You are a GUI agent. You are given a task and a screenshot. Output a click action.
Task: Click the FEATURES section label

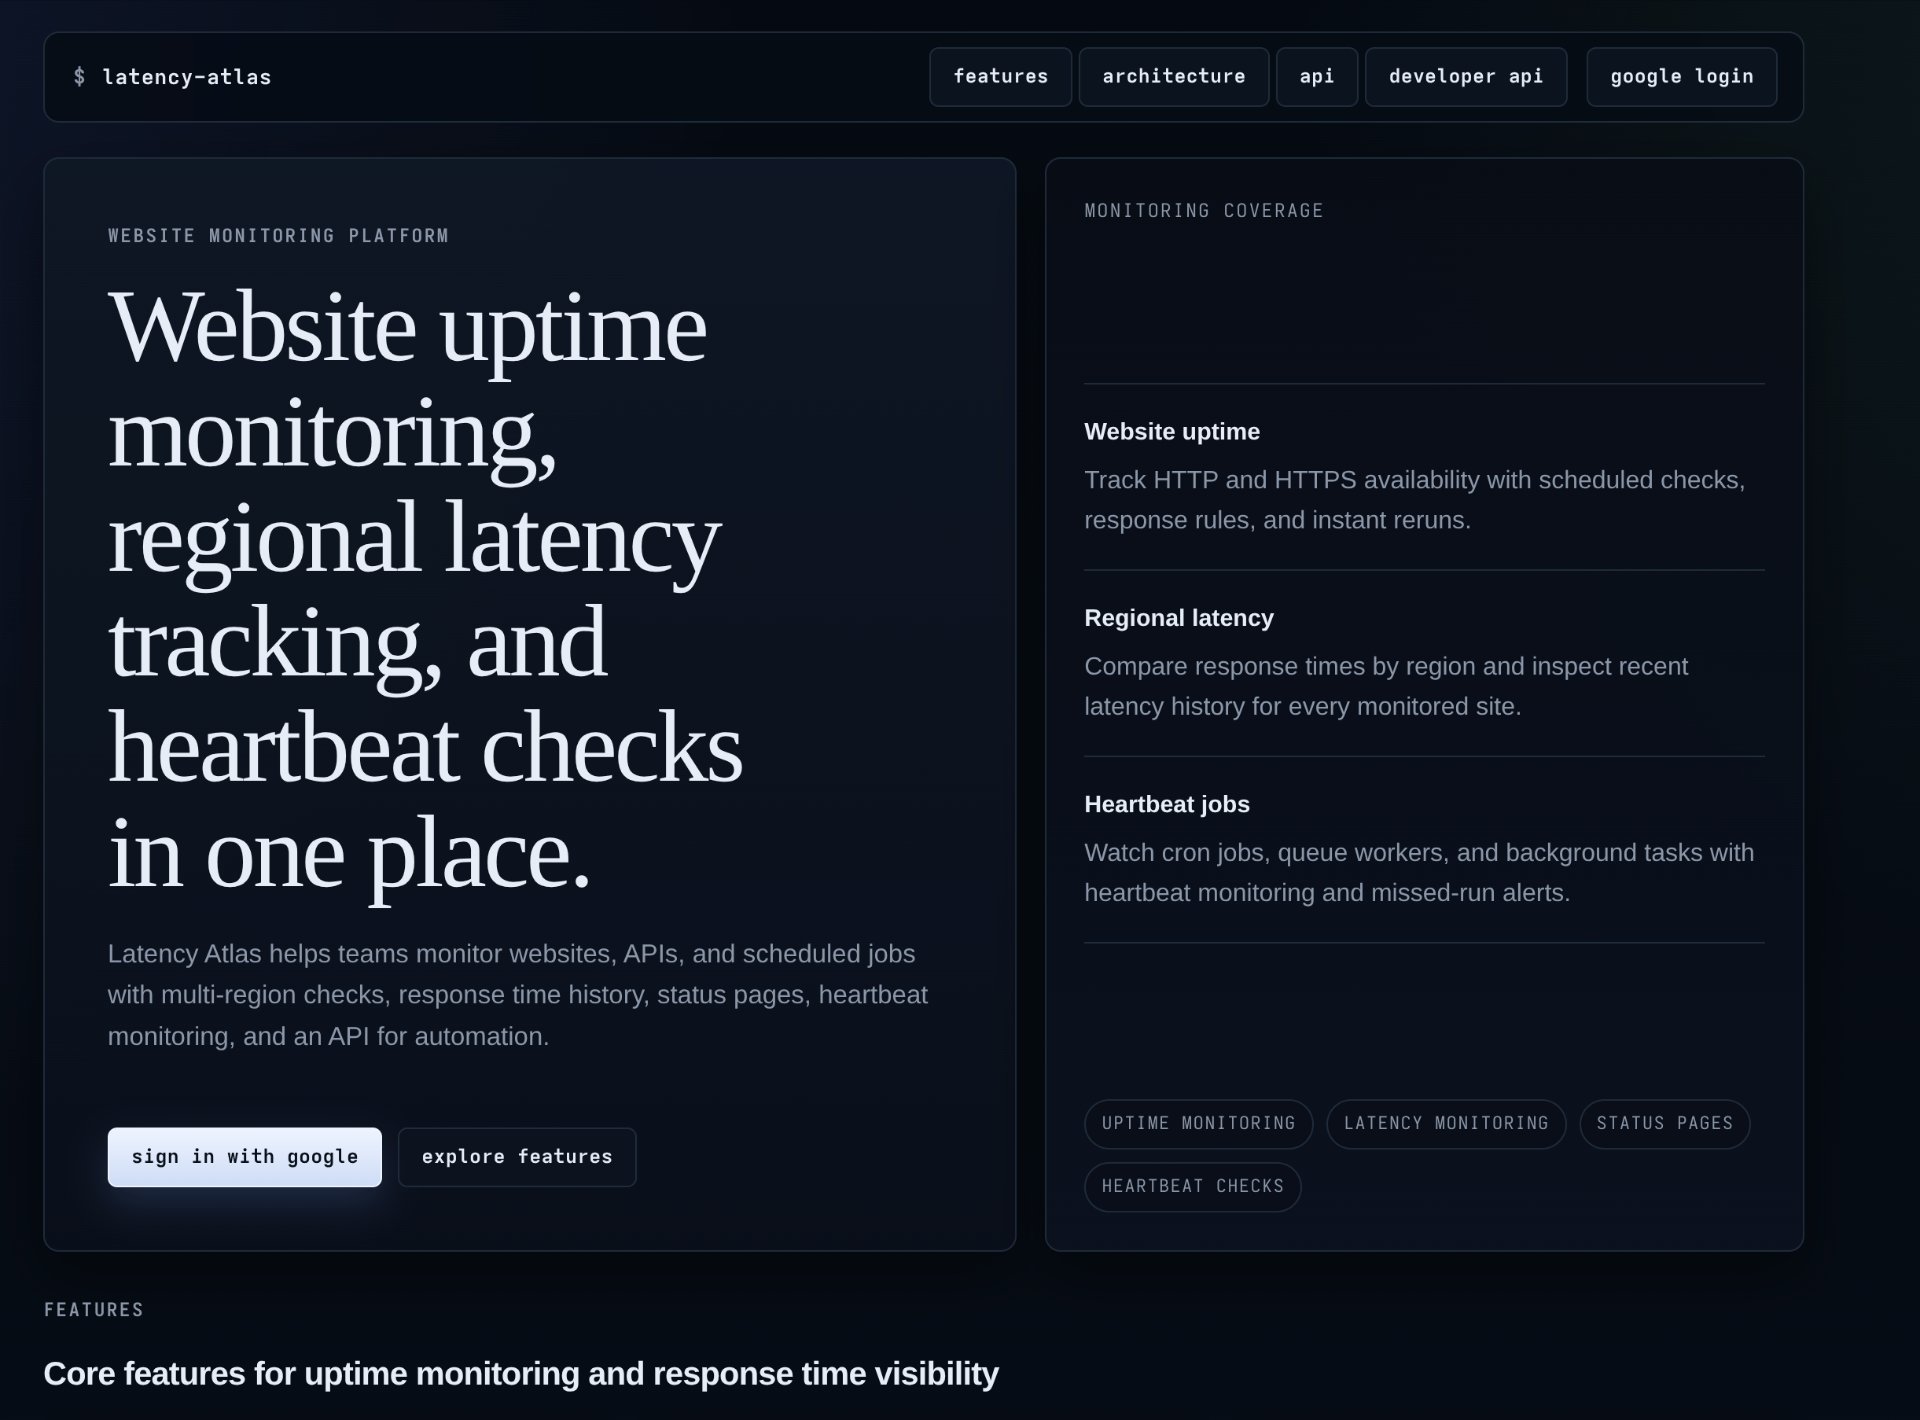pos(94,1310)
